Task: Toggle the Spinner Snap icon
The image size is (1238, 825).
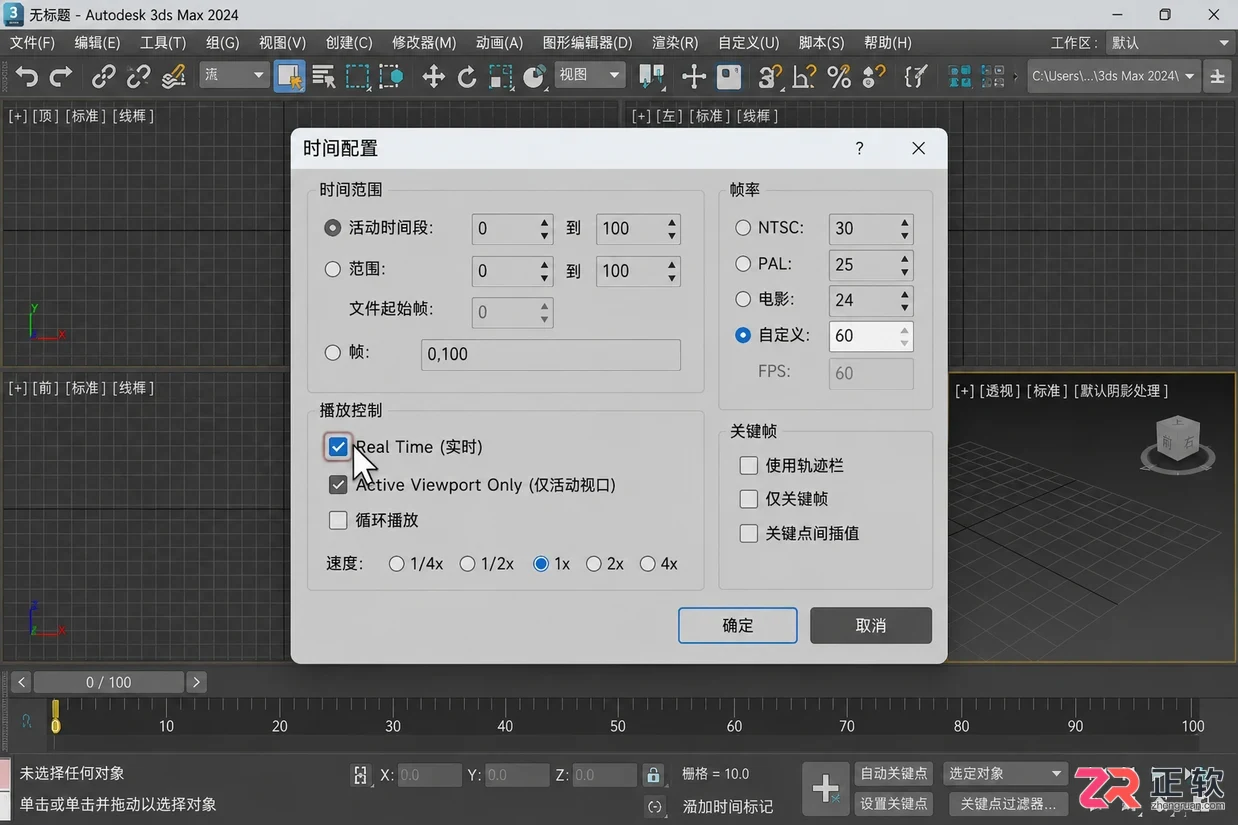Action: [873, 77]
